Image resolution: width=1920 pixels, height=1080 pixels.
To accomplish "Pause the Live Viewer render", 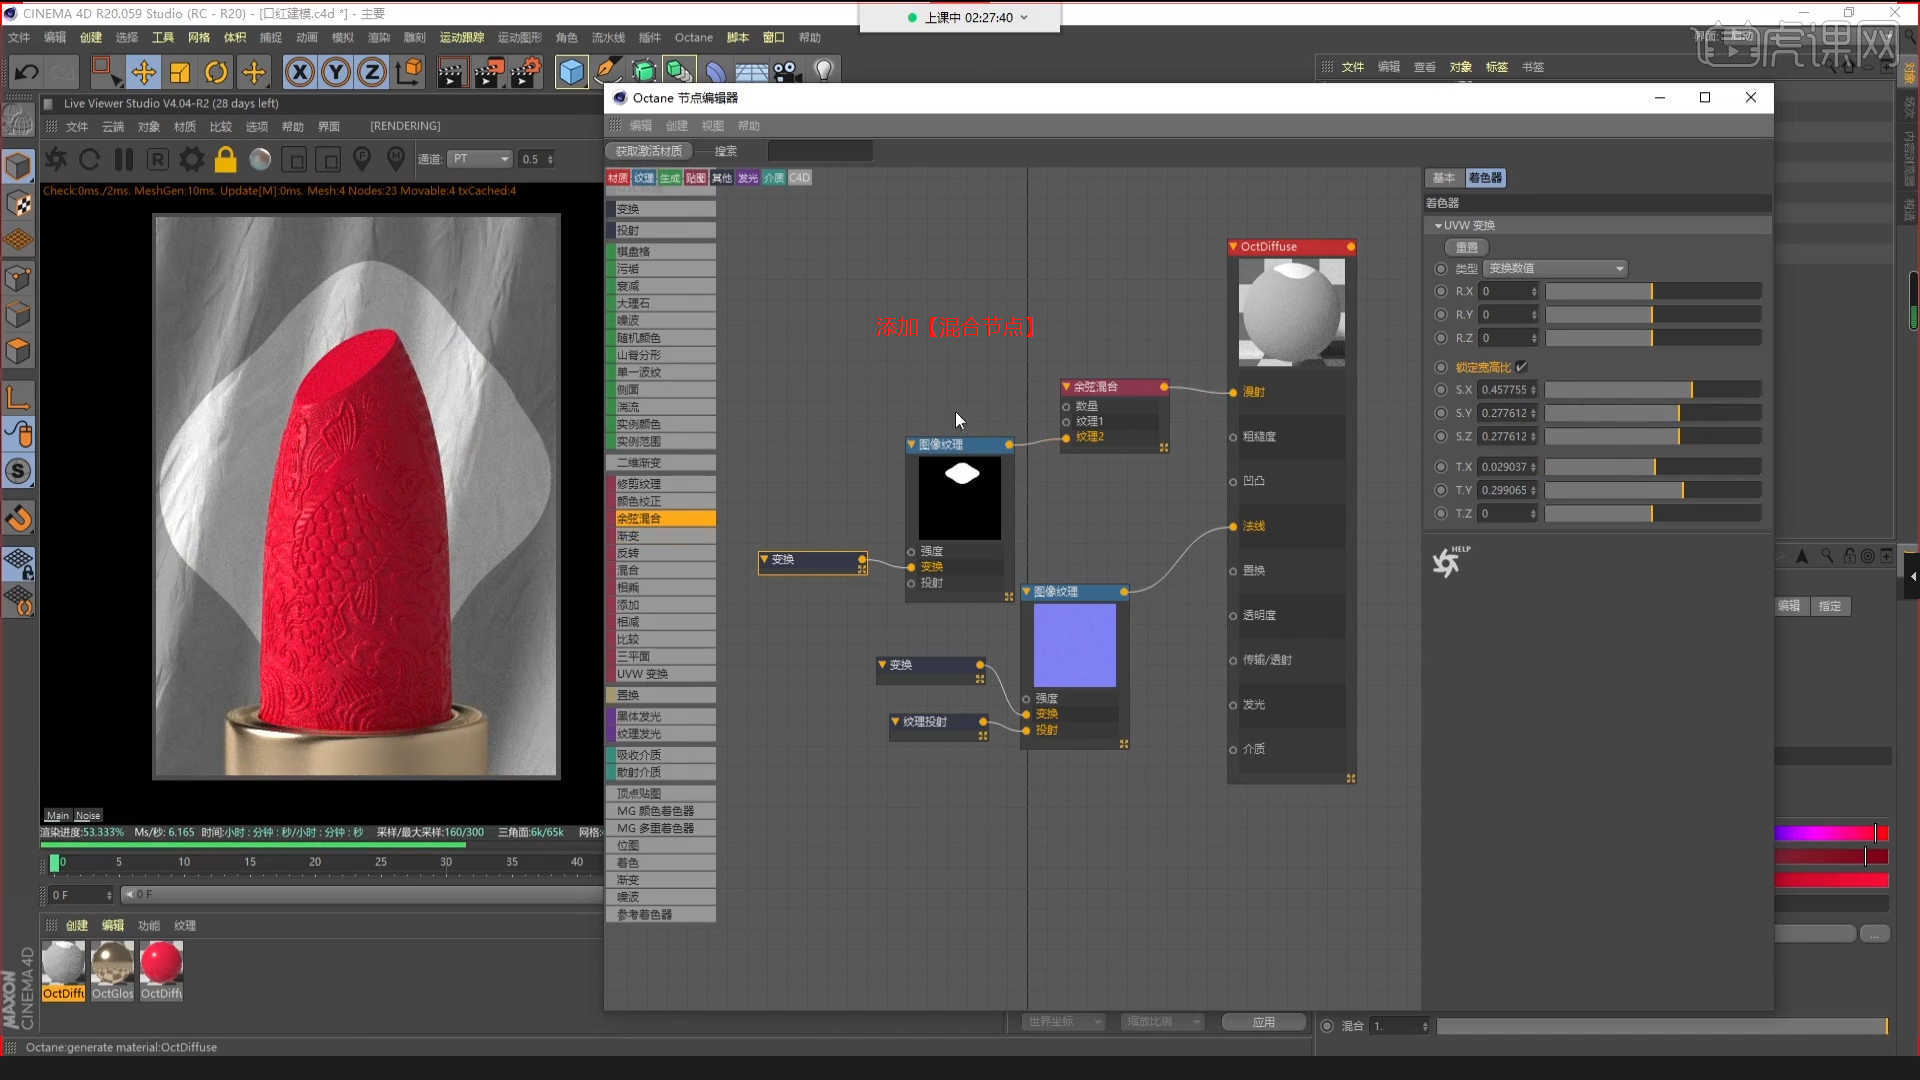I will pyautogui.click(x=124, y=159).
